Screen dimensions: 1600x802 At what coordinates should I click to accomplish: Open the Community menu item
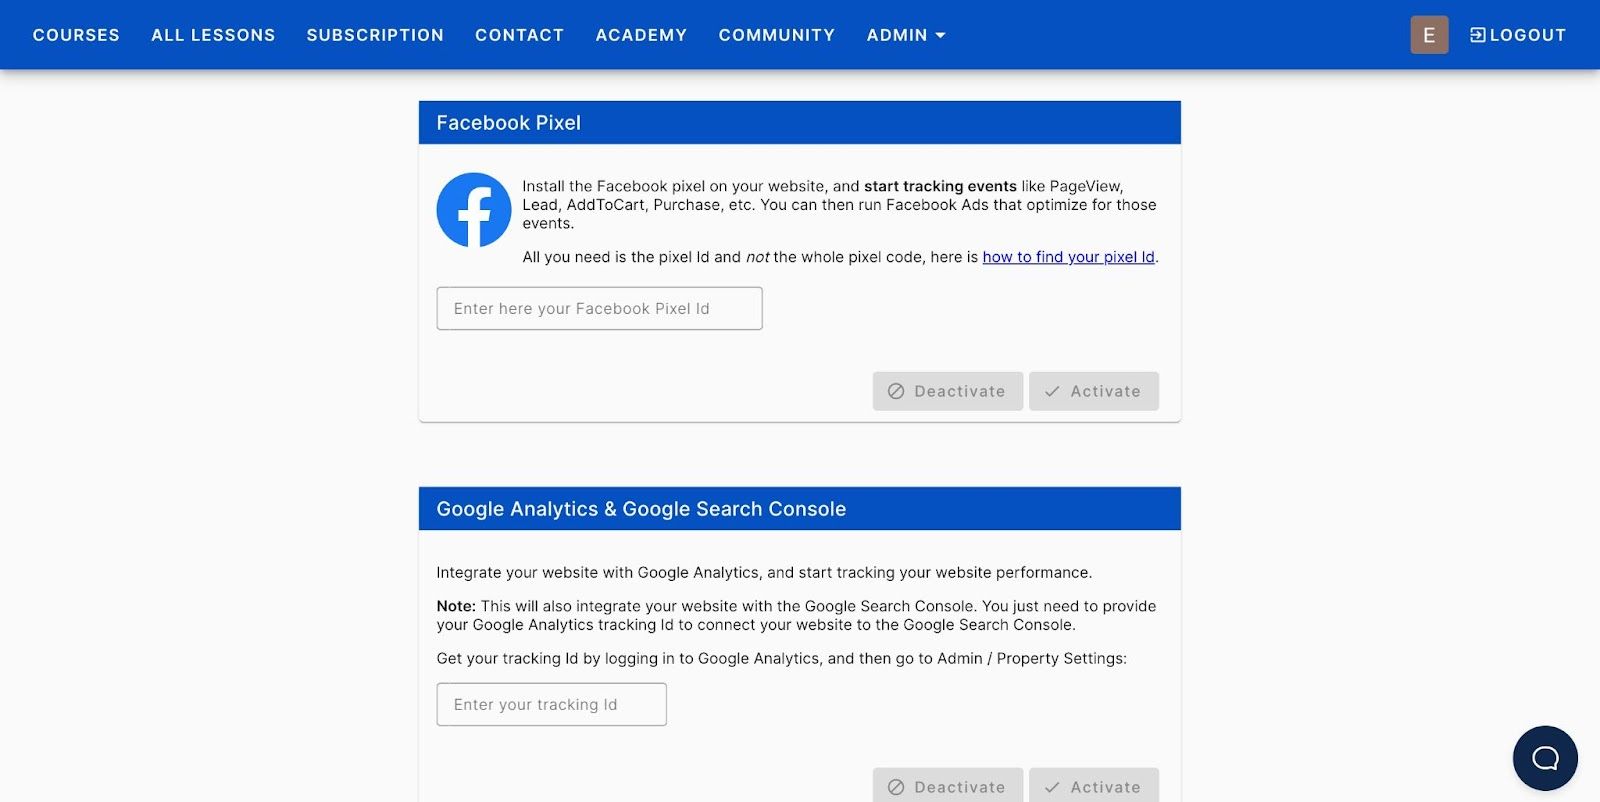[x=776, y=34]
